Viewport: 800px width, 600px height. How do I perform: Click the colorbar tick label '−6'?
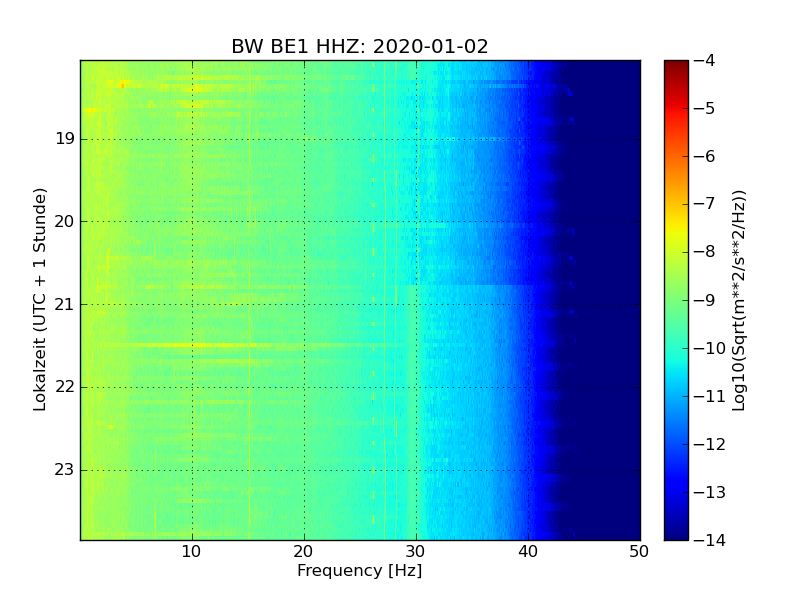pos(705,156)
